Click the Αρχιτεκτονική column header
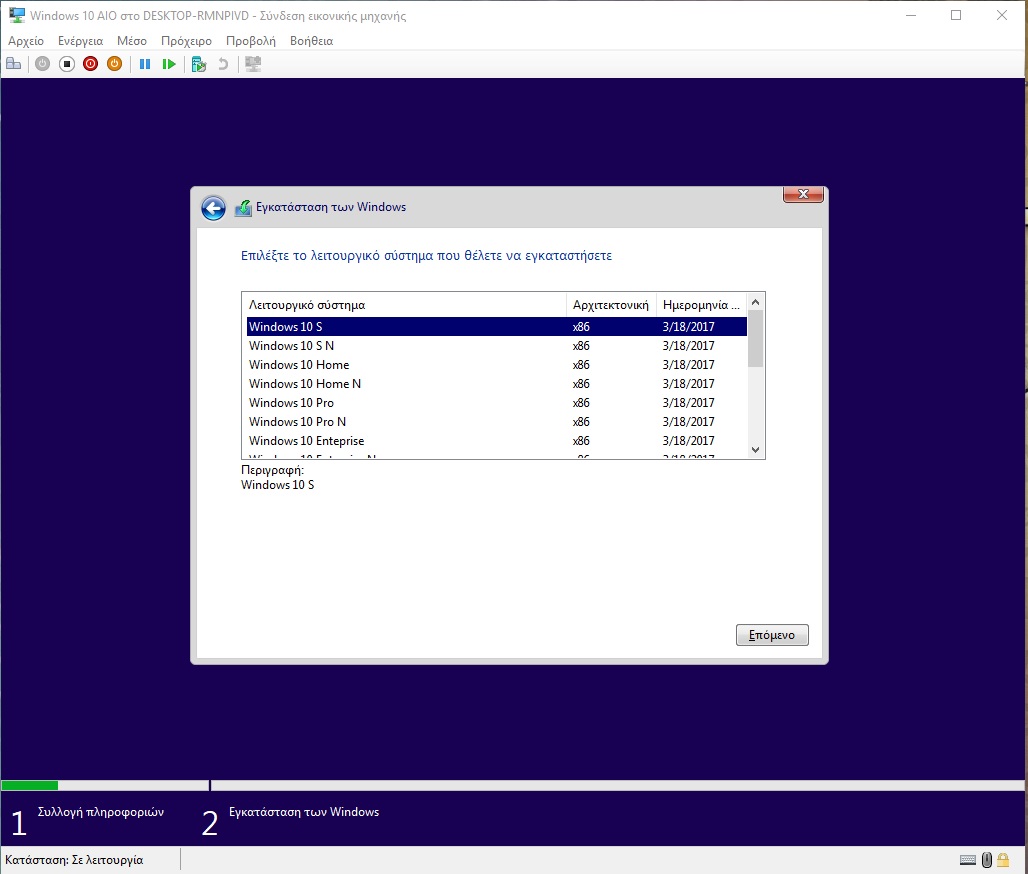 point(611,305)
